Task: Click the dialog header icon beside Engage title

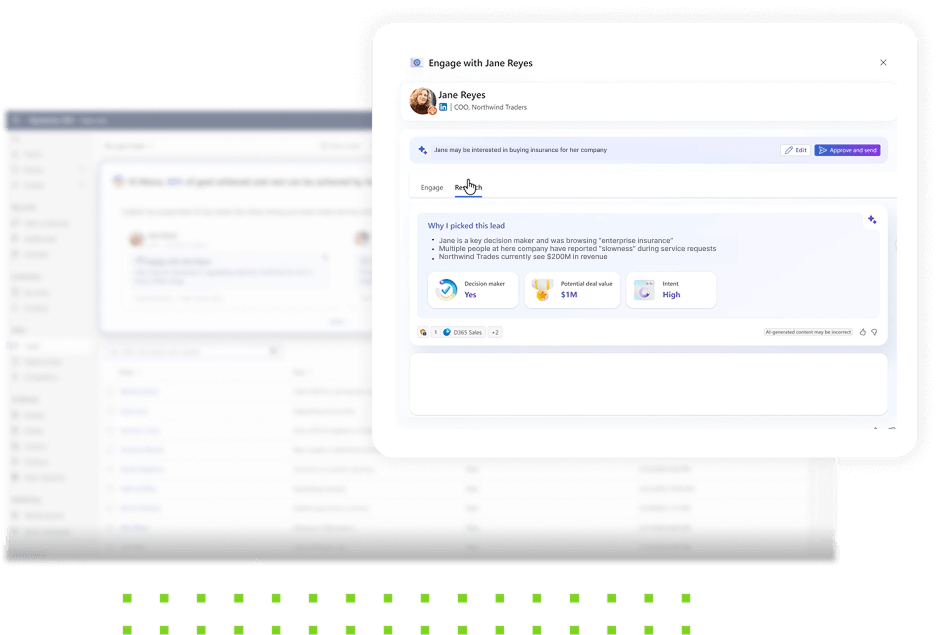Action: (x=416, y=62)
